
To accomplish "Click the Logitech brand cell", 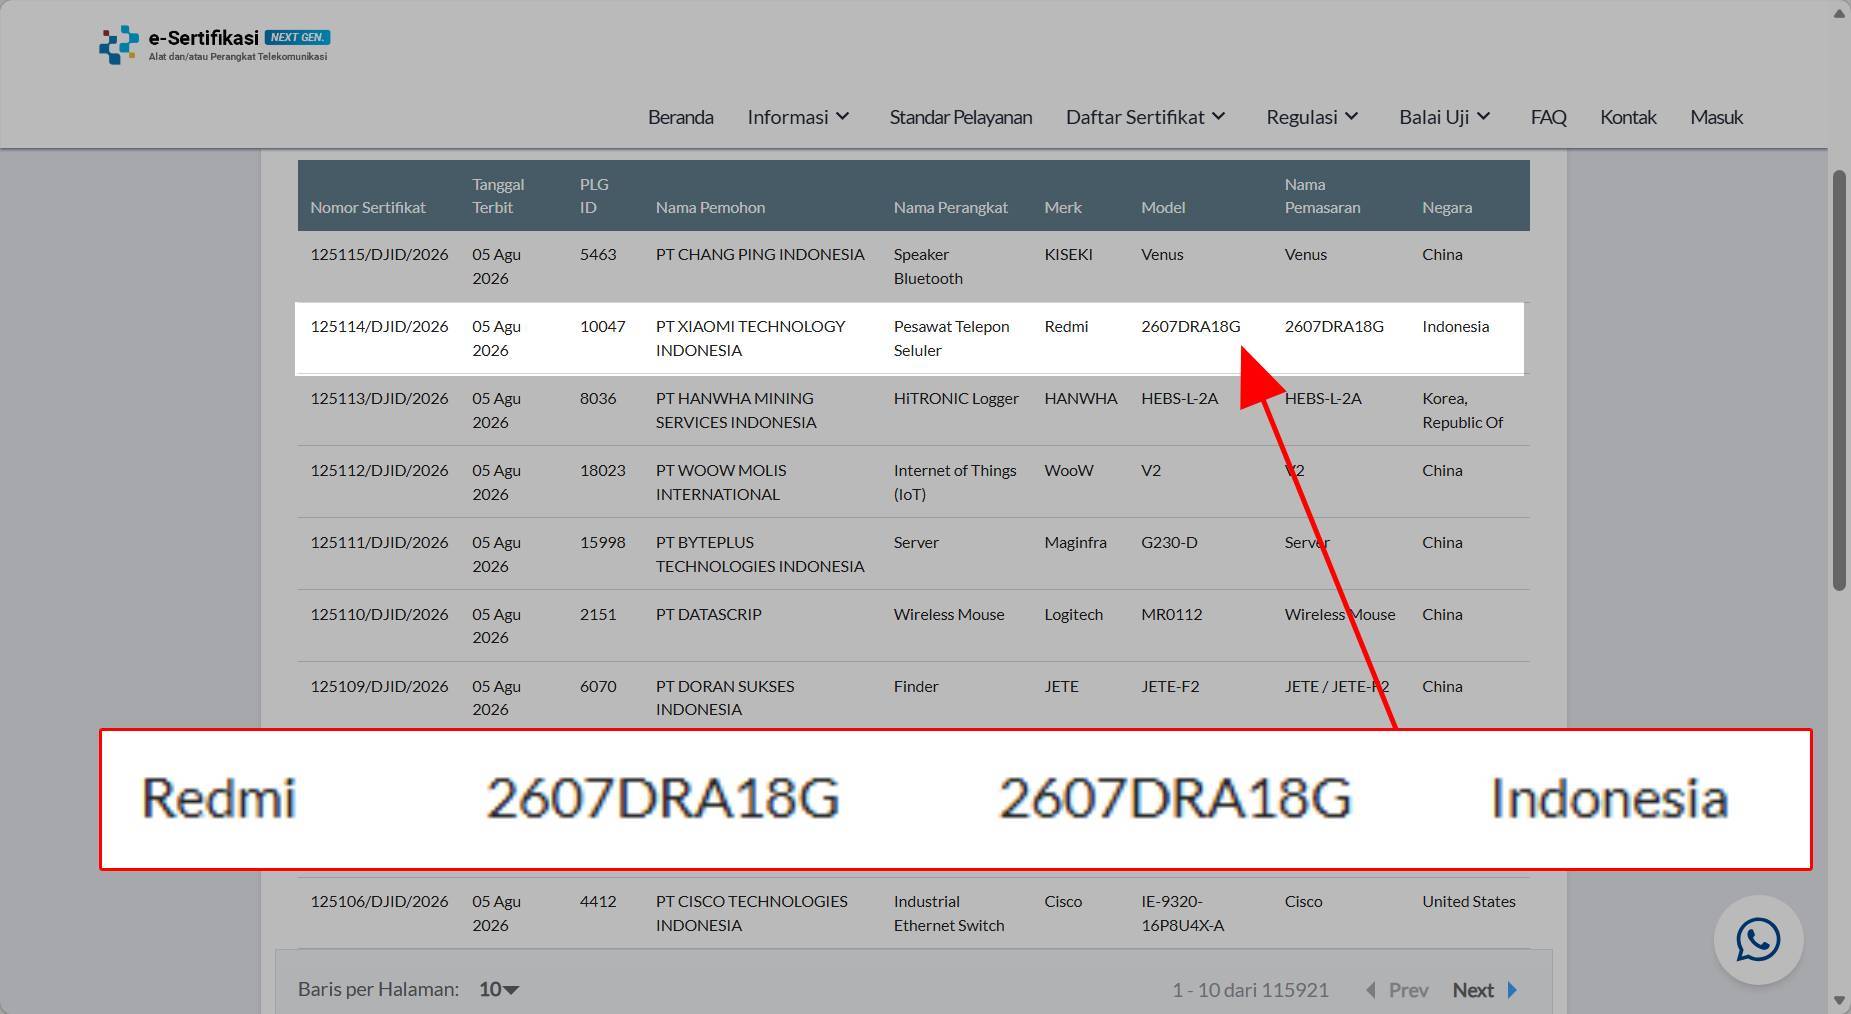I will 1073,614.
